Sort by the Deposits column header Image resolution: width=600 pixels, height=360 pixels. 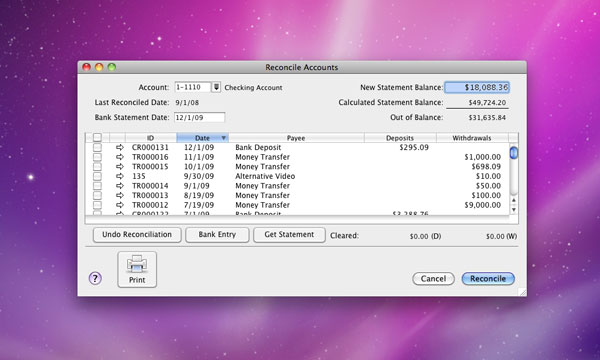pyautogui.click(x=400, y=138)
